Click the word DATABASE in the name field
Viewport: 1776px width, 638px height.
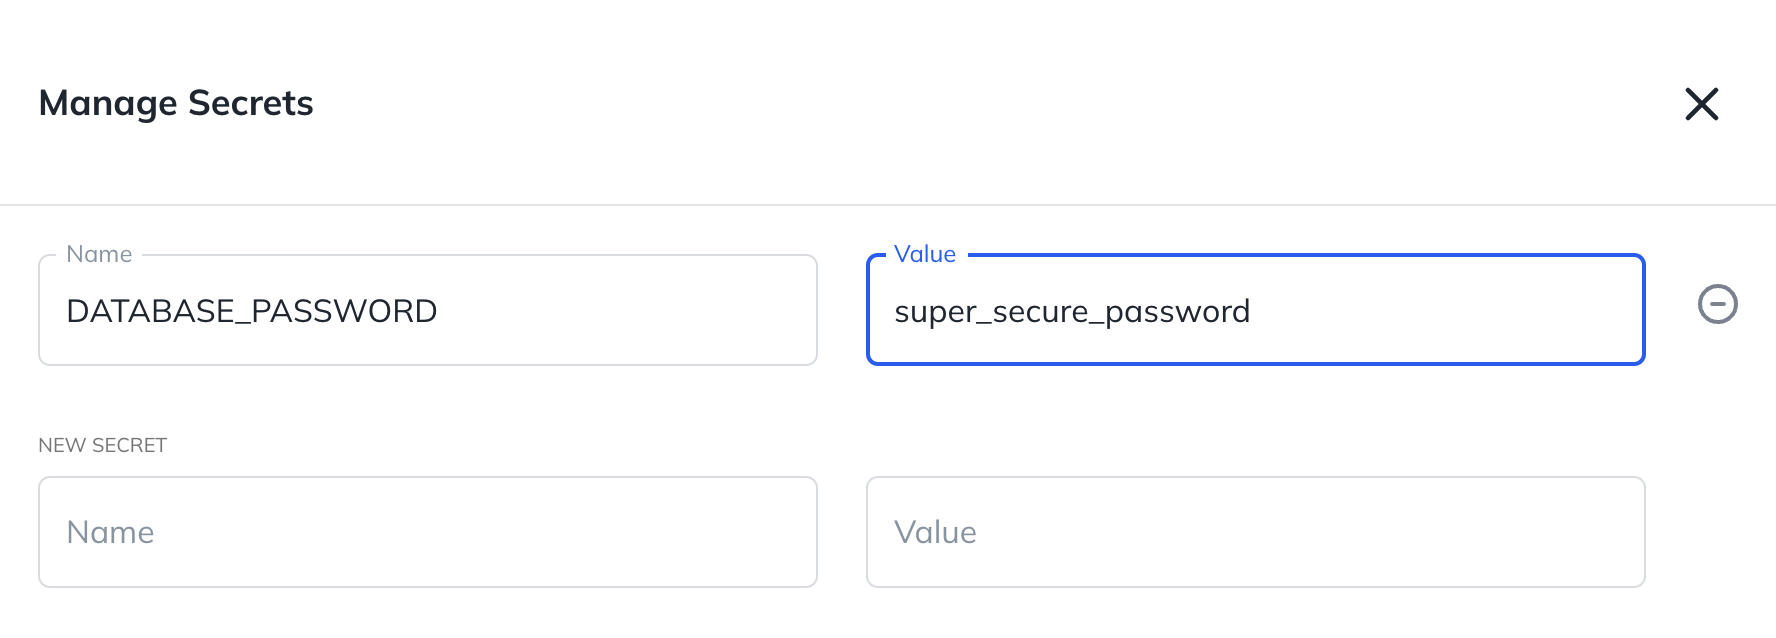150,311
